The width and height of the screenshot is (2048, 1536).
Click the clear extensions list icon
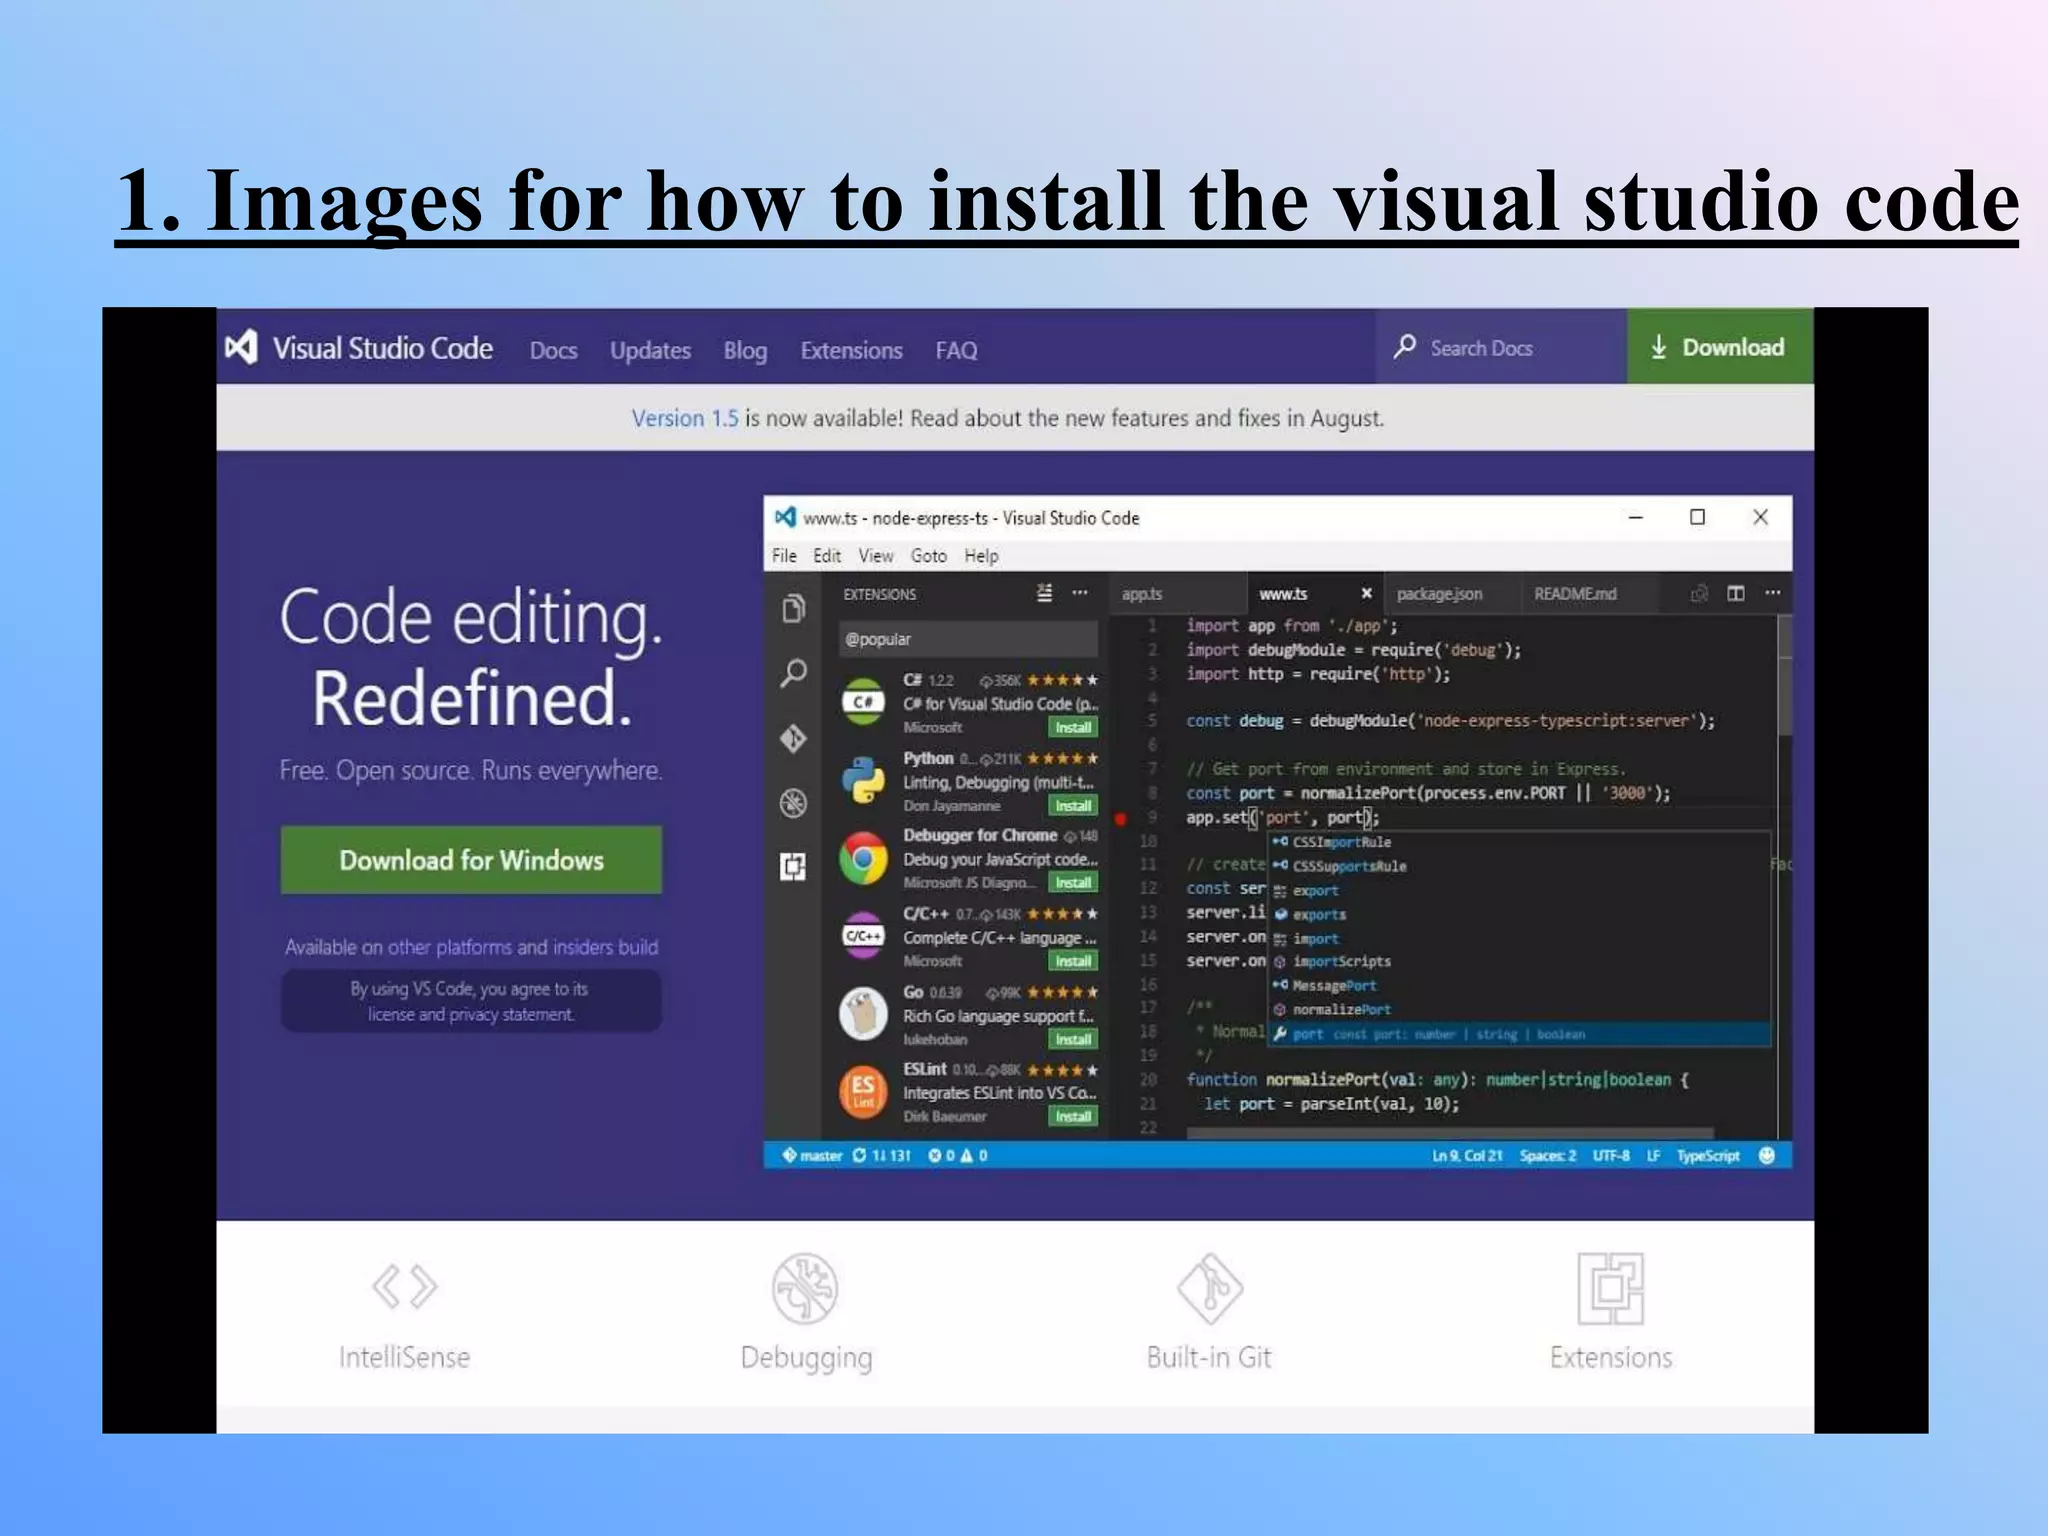click(x=1044, y=593)
